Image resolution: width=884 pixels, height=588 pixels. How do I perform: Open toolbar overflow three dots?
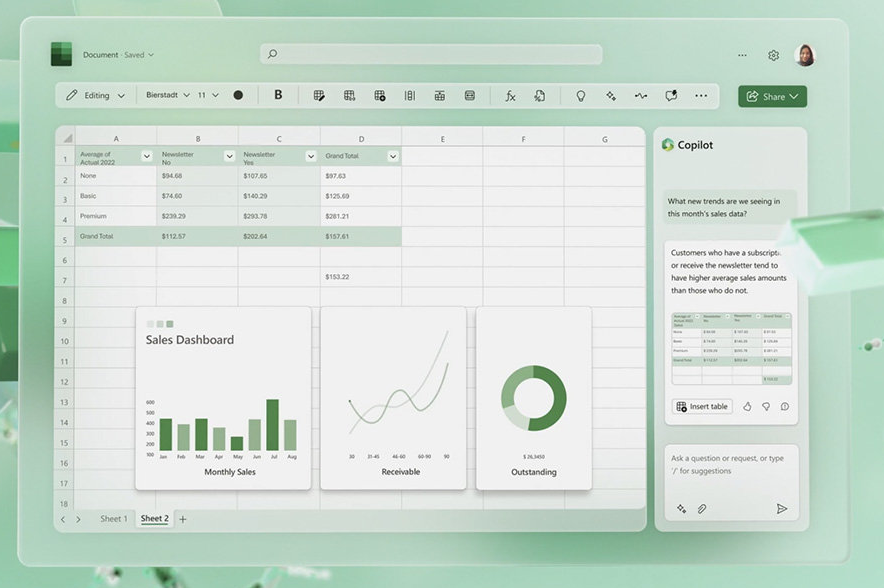click(701, 96)
